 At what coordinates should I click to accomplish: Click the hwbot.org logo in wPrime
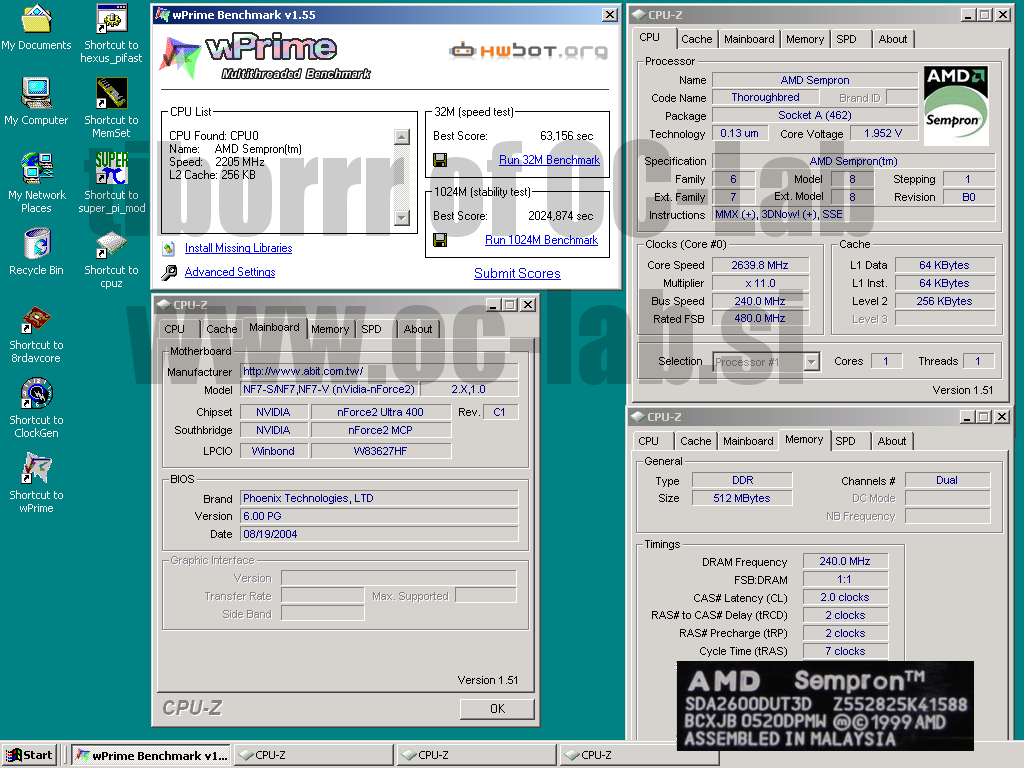tap(528, 50)
